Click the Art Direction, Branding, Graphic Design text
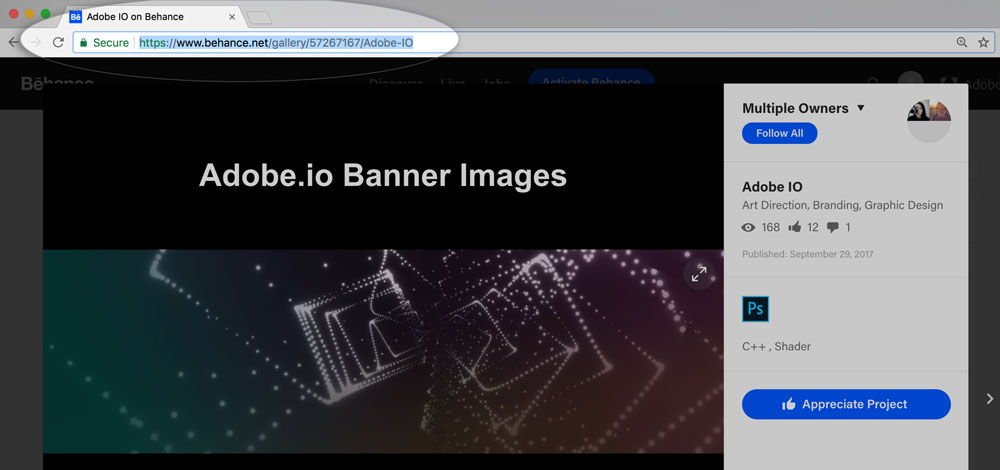1000x470 pixels. click(842, 205)
